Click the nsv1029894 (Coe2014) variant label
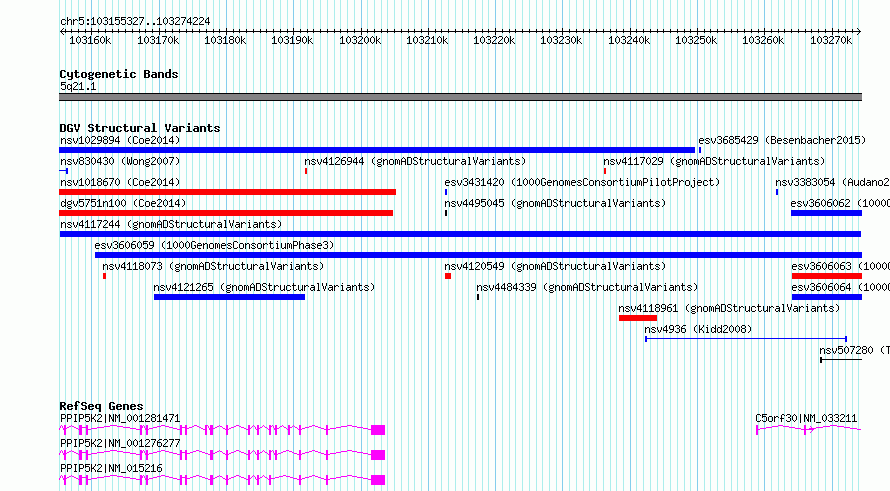This screenshot has width=890, height=491. click(x=120, y=140)
